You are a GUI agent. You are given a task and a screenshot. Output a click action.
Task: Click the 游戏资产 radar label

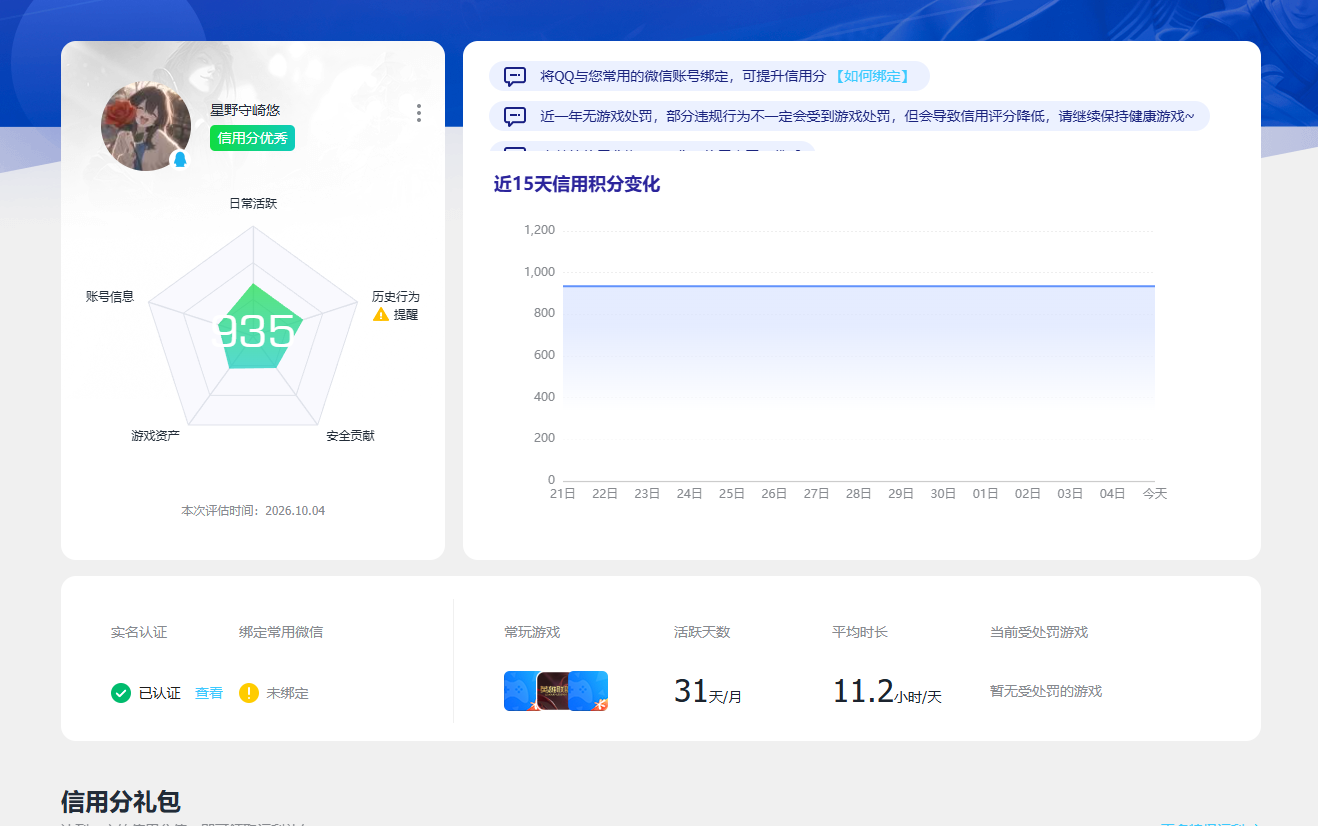(156, 436)
